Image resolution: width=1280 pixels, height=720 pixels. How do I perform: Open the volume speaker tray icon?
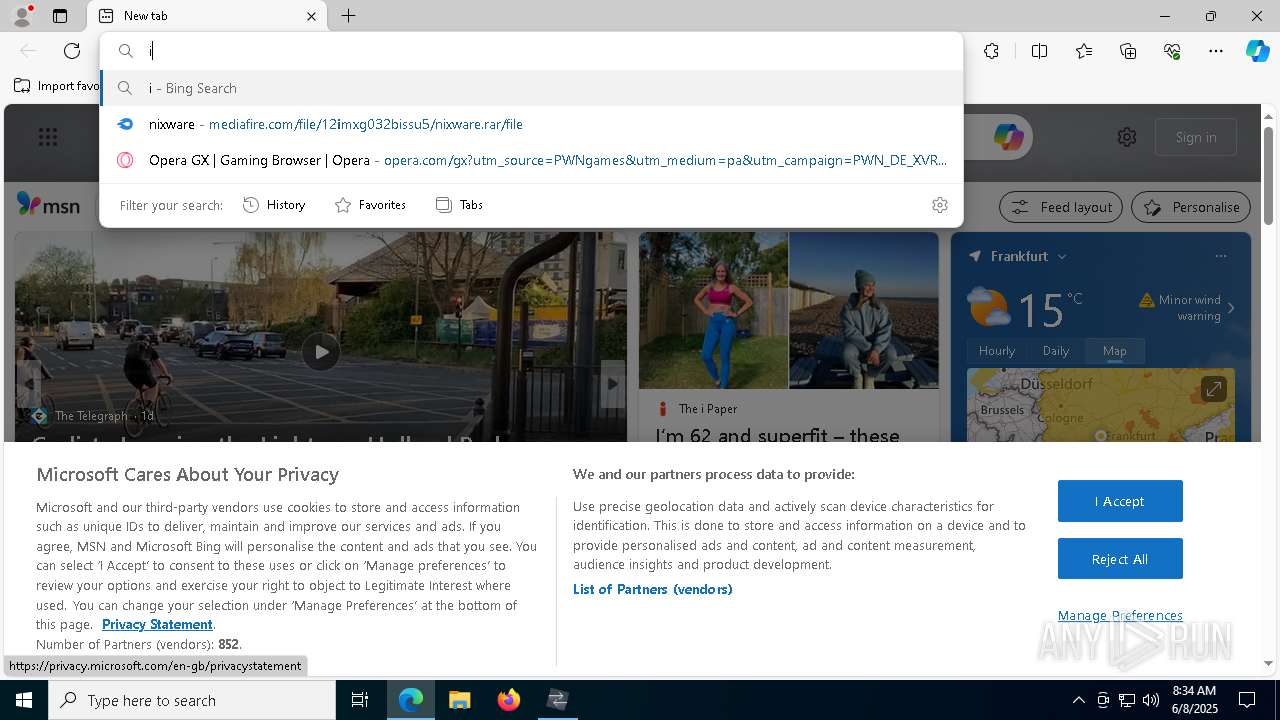(1151, 700)
